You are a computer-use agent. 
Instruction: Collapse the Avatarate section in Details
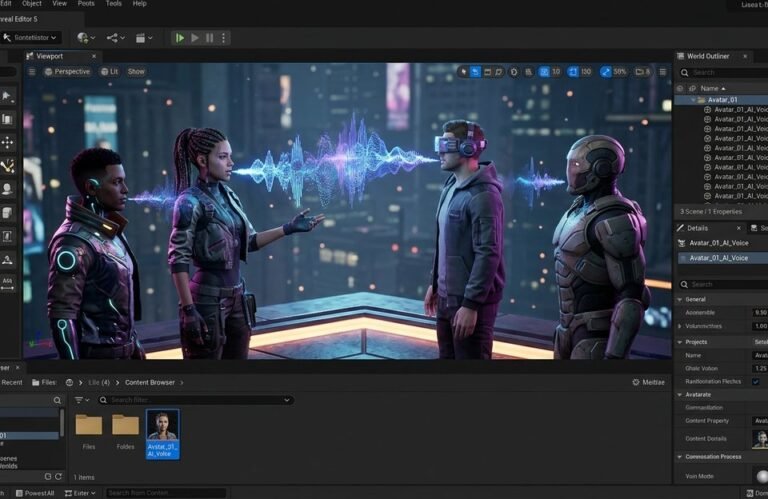680,395
